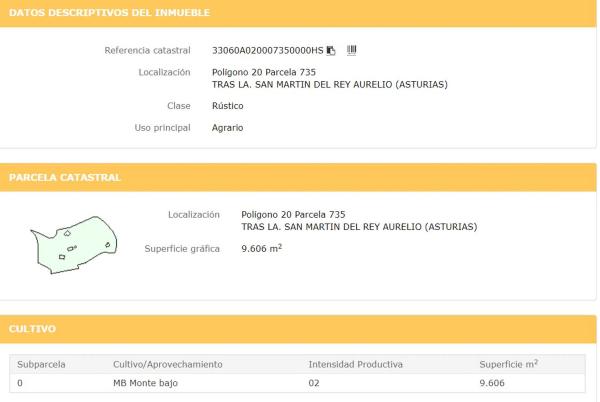This screenshot has height=402, width=600.
Task: Click the 9.606 surface cell in Cultivo table
Action: click(x=494, y=383)
